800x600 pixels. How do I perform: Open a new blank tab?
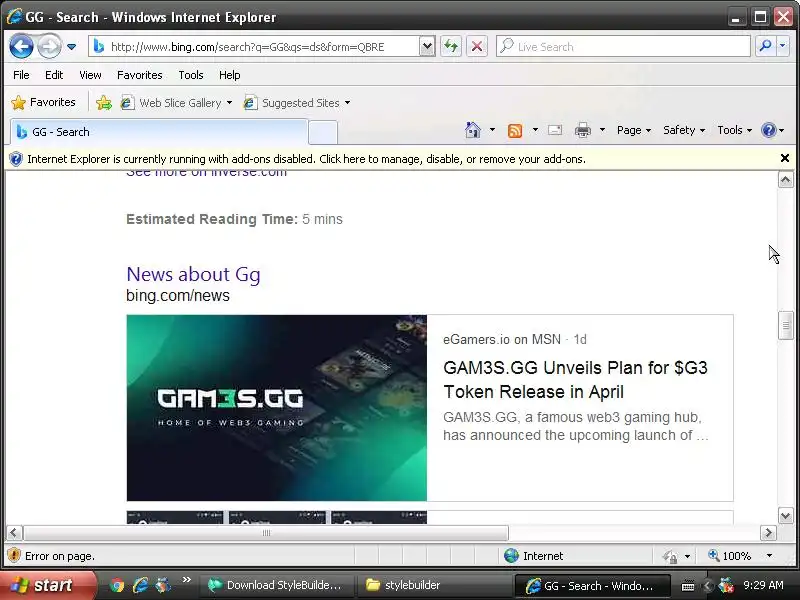click(x=323, y=133)
